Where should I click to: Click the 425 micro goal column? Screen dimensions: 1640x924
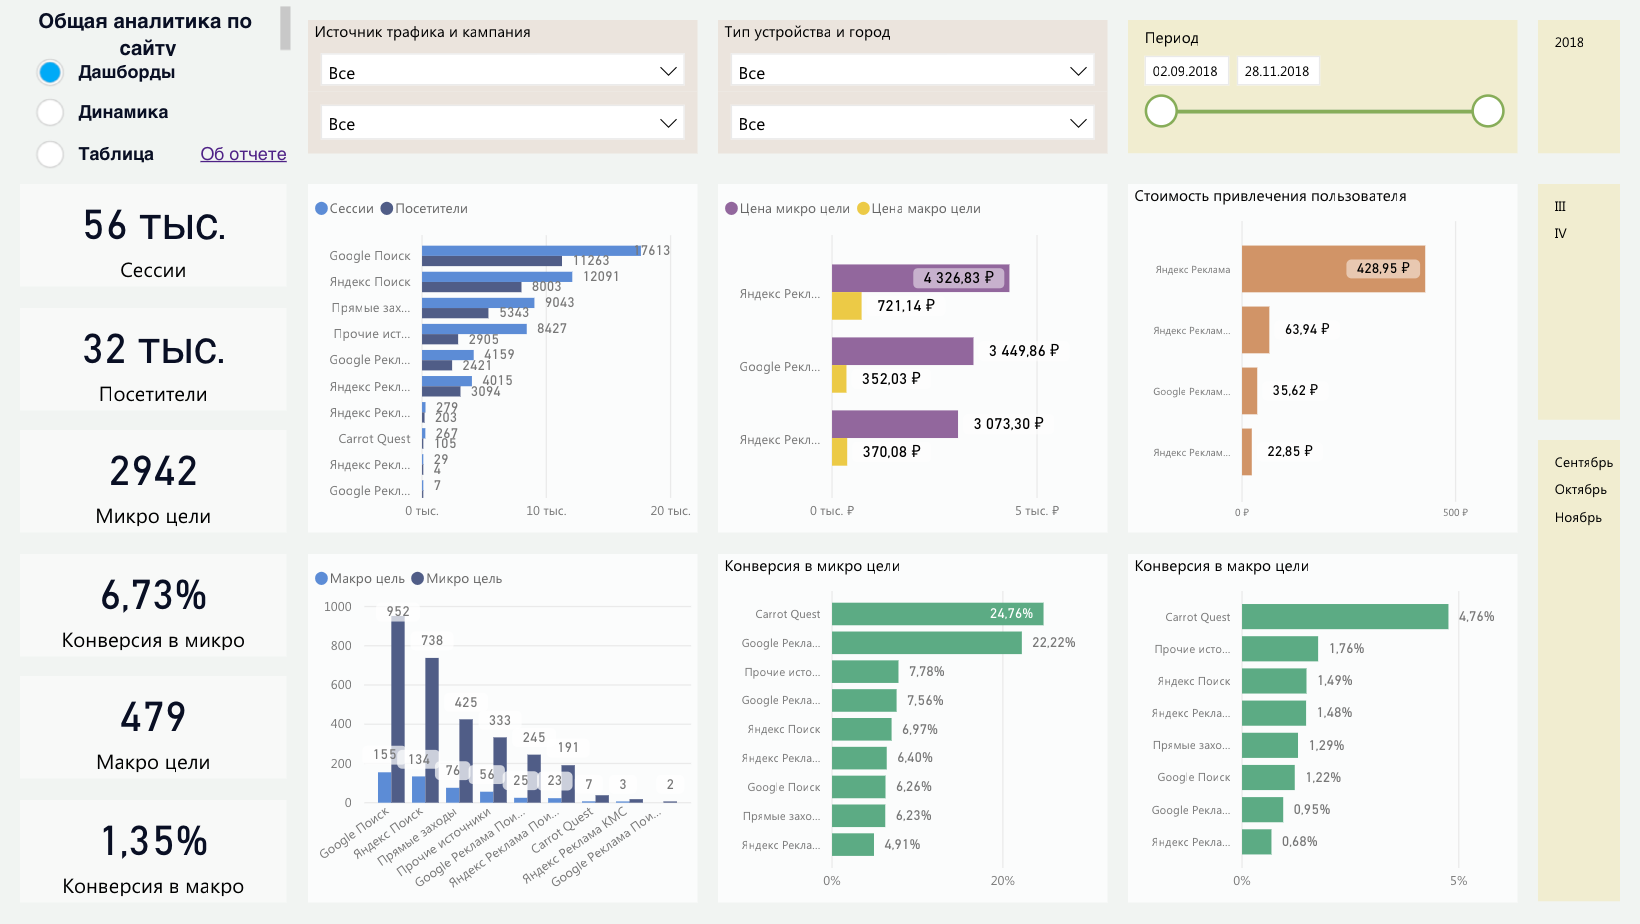(466, 761)
